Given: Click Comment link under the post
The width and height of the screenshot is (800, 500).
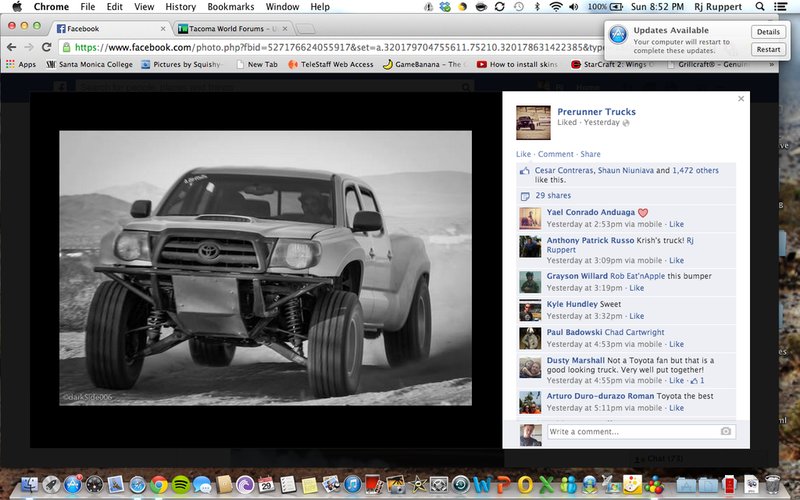Looking at the screenshot, I should pyautogui.click(x=556, y=154).
